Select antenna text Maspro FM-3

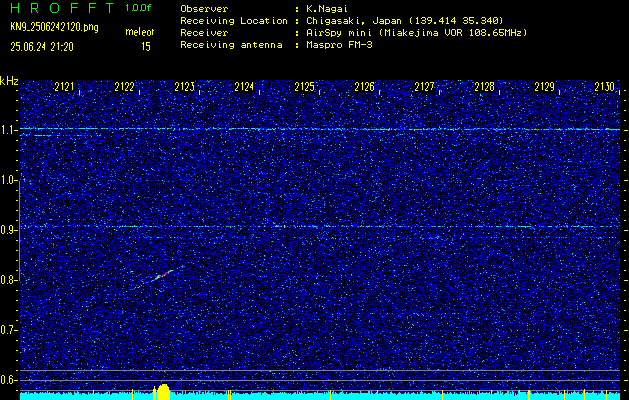(x=339, y=45)
